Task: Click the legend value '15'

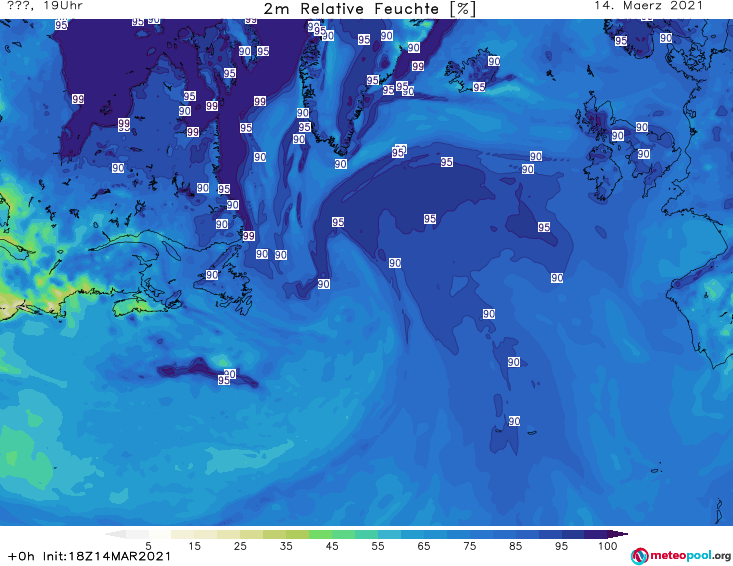Action: (194, 546)
